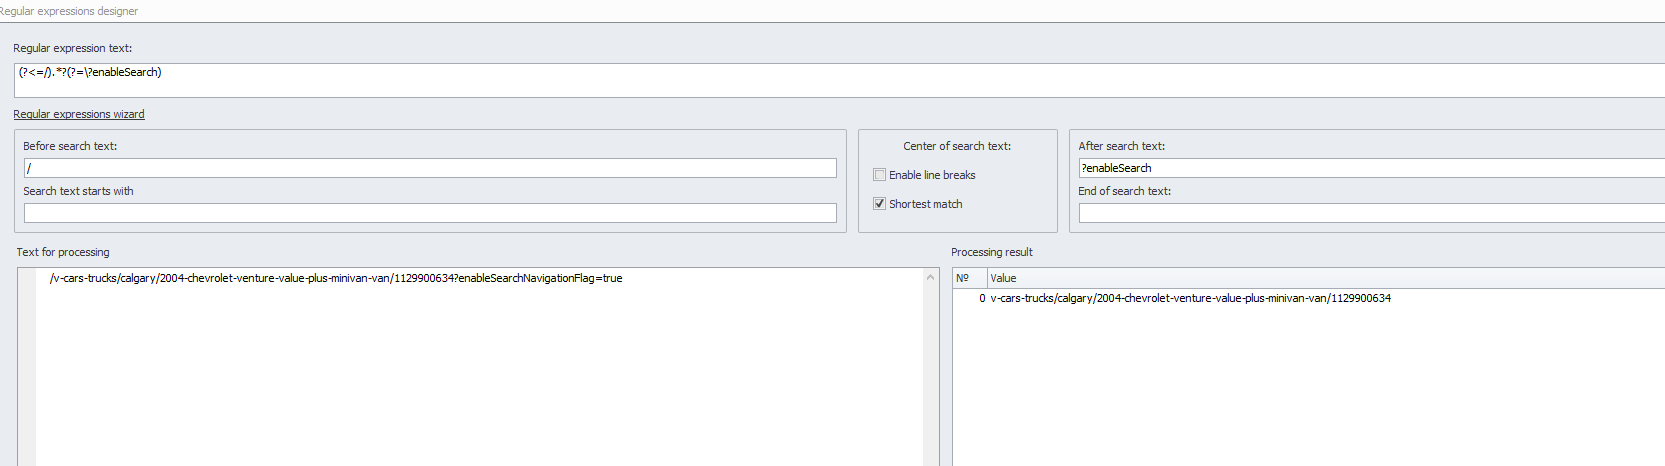Click the Regular expression text field
The height and width of the screenshot is (466, 1665).
840,80
